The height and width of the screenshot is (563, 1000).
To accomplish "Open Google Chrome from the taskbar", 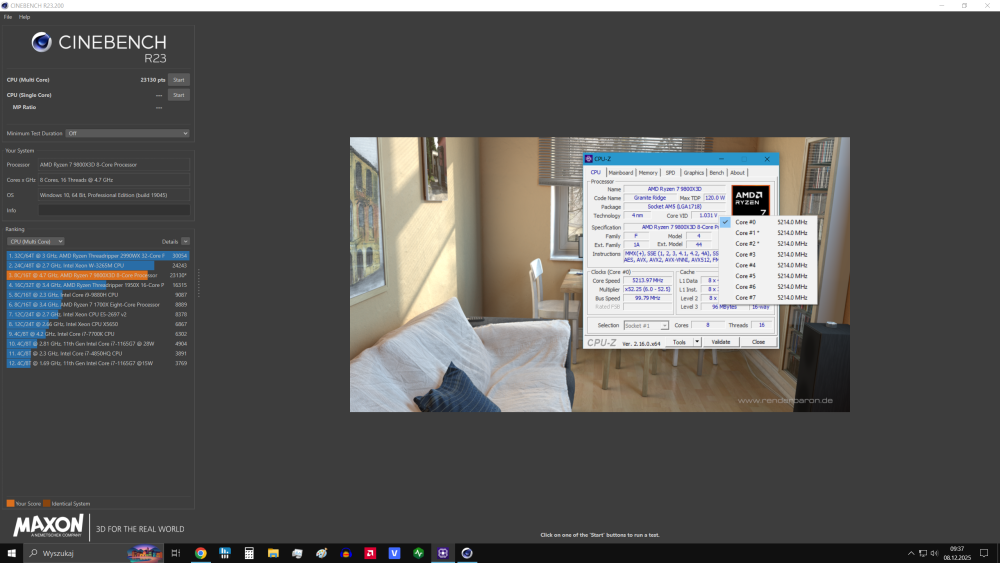I will [x=201, y=553].
